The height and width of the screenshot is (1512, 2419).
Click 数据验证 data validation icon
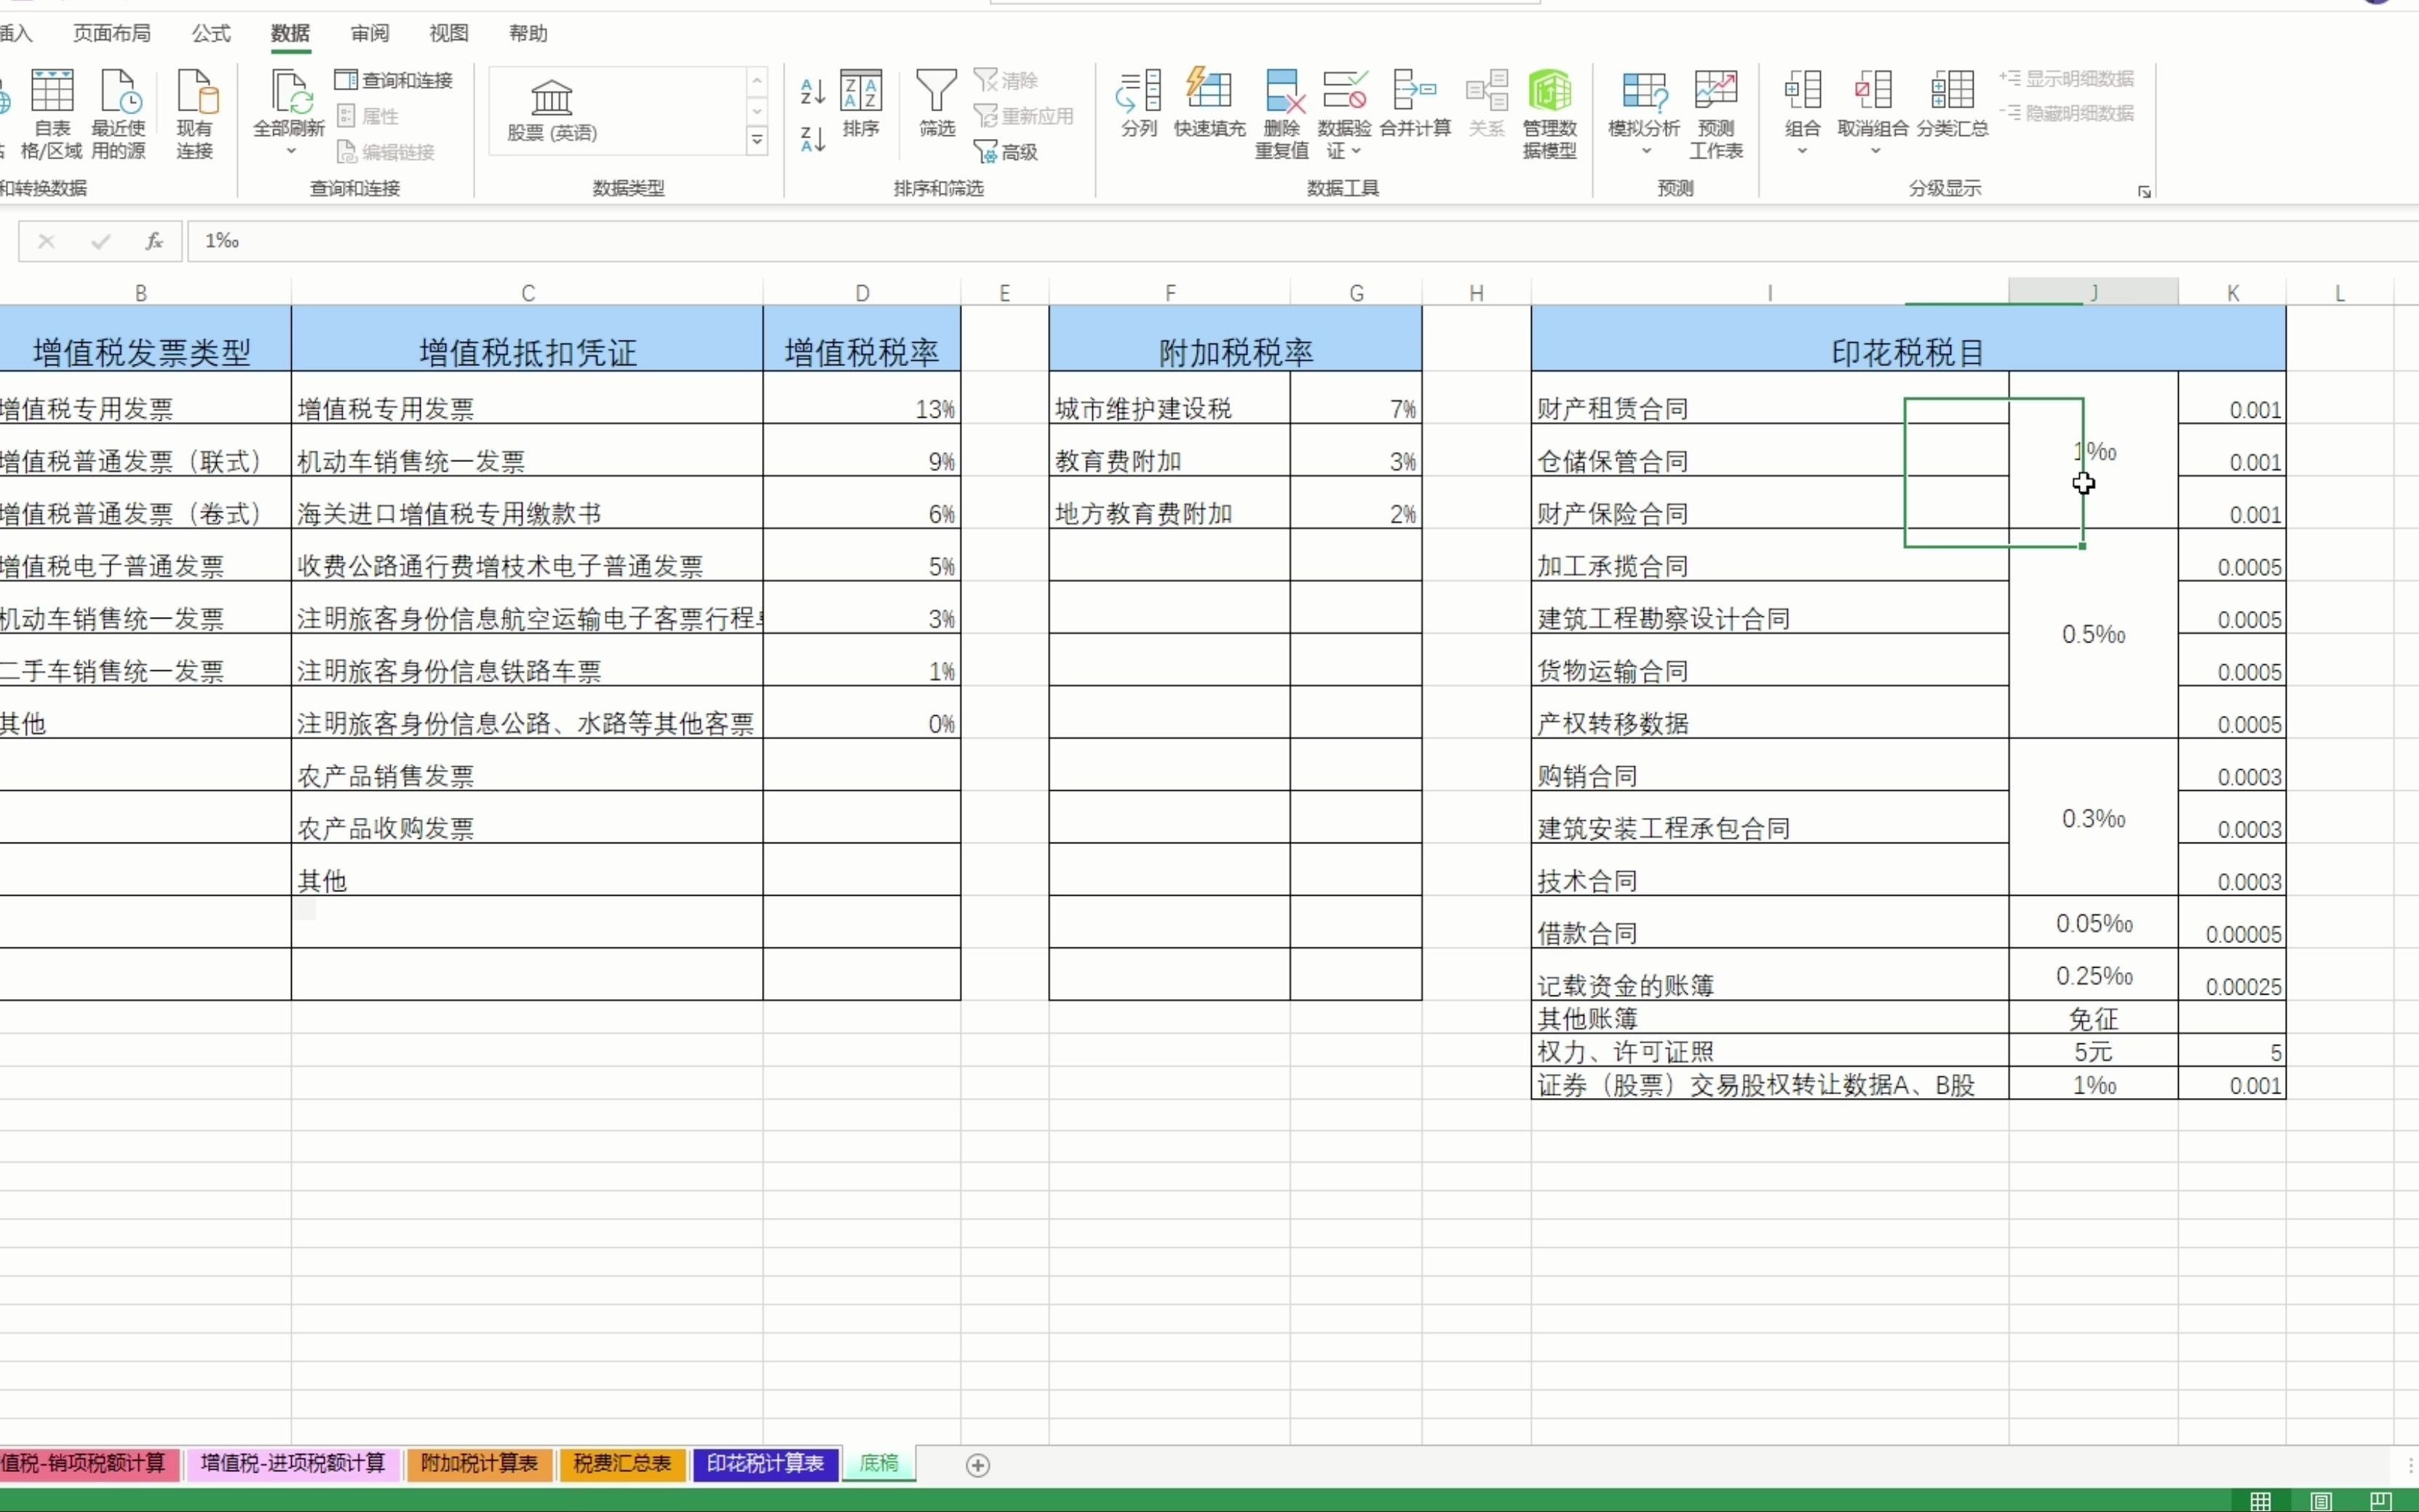click(1344, 91)
